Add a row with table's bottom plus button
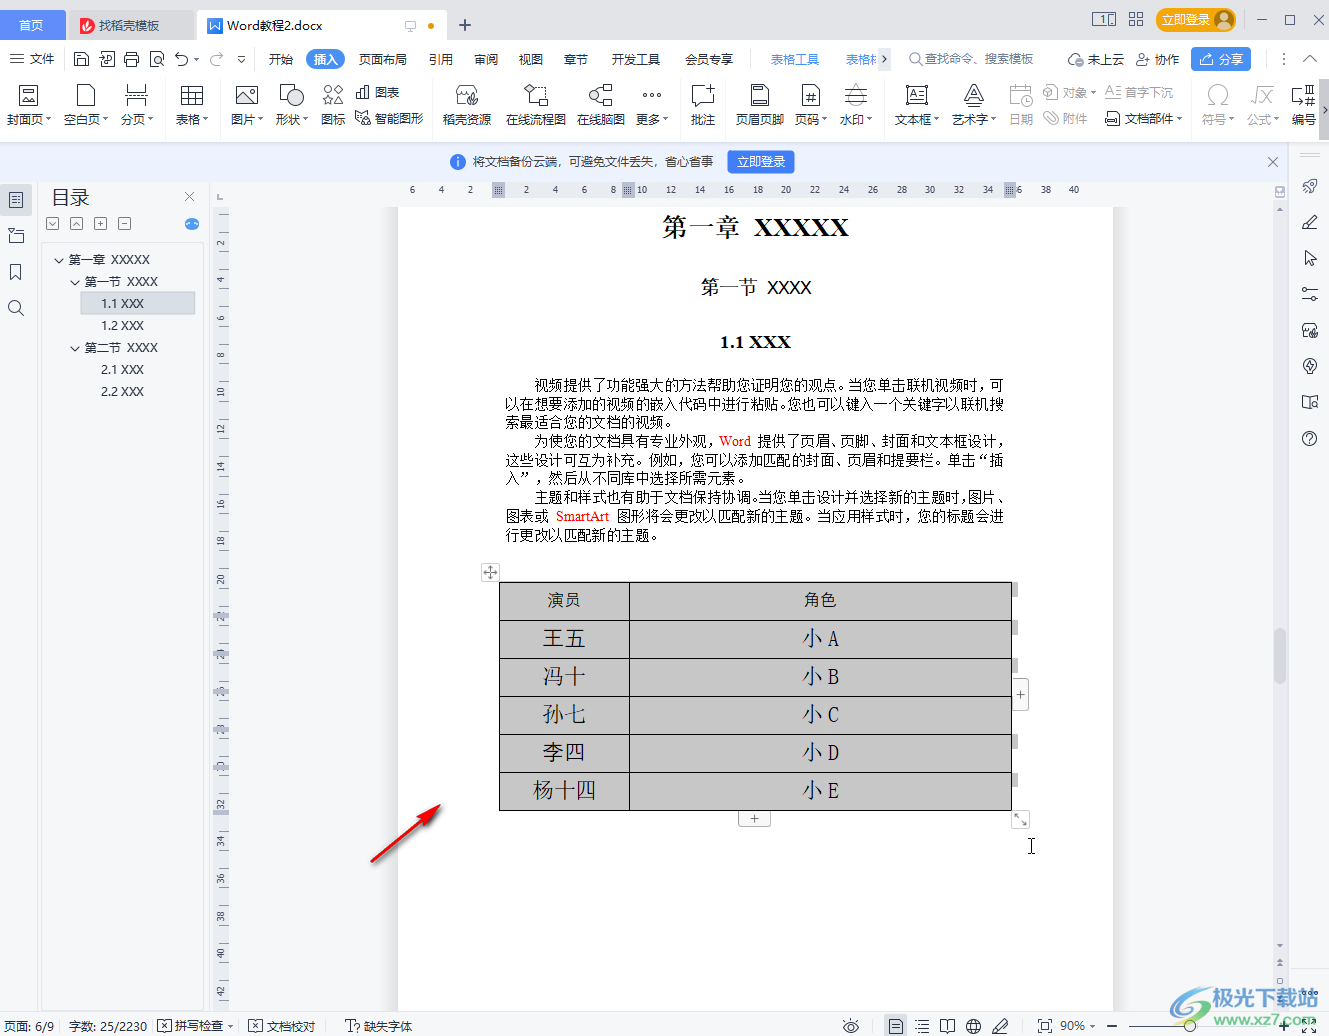The image size is (1329, 1036). click(754, 818)
